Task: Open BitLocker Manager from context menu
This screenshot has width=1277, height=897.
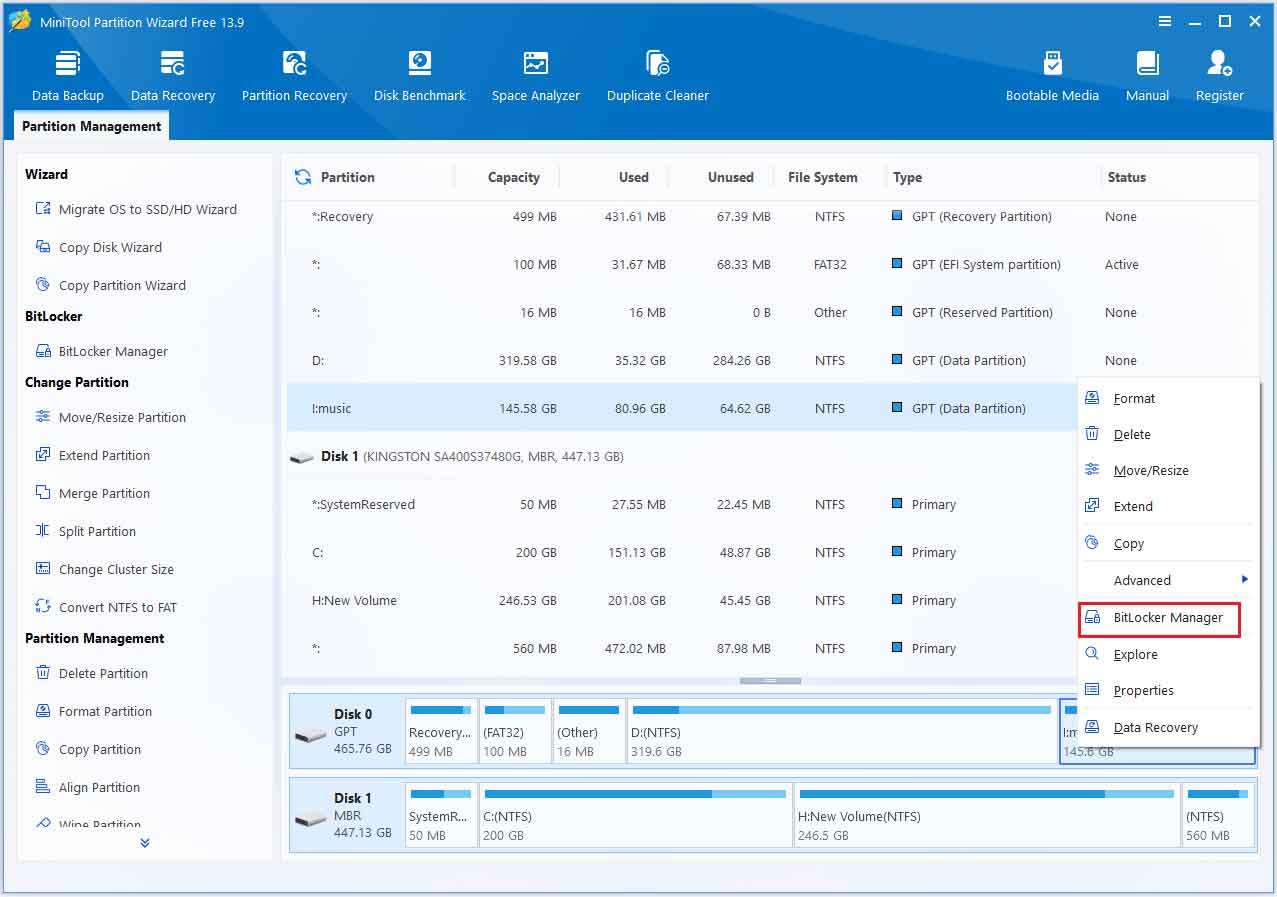Action: [x=1160, y=618]
